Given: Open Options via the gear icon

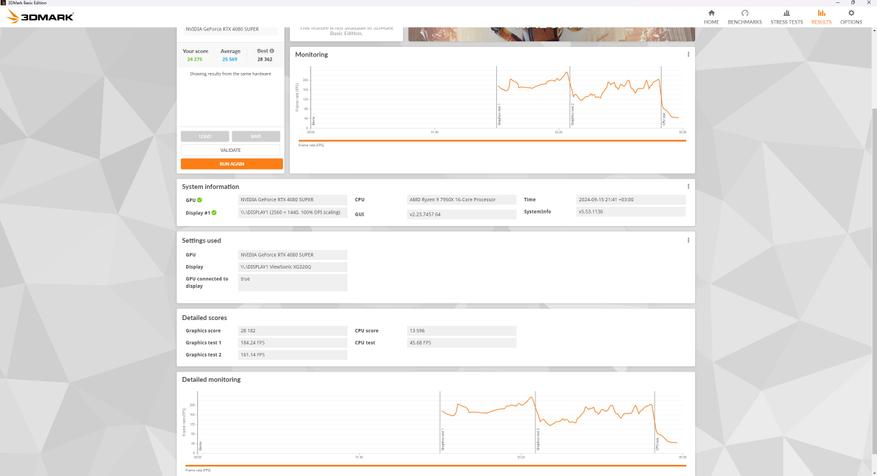Looking at the screenshot, I should click(x=851, y=13).
